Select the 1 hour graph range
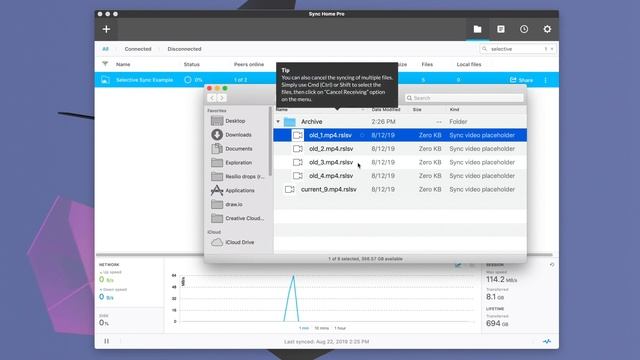 (340, 328)
